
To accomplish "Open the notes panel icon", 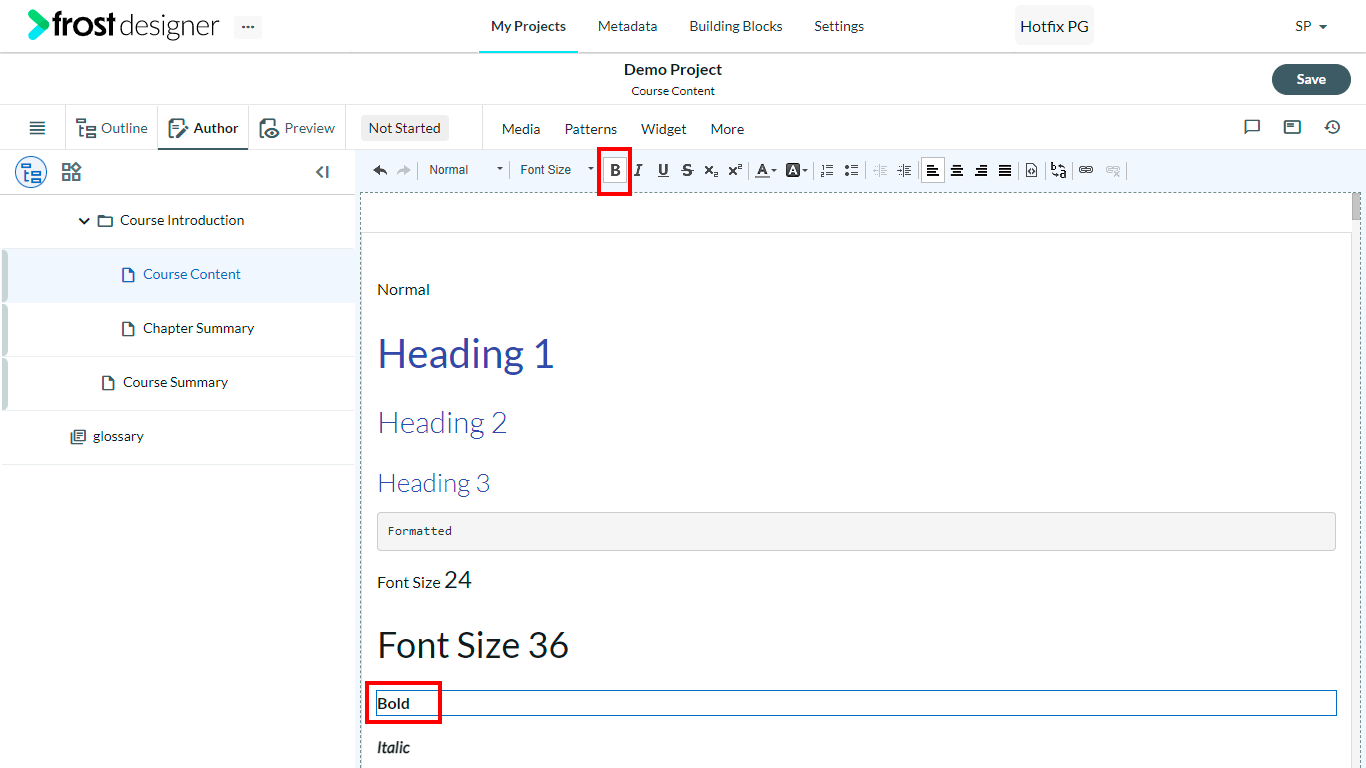I will [x=1292, y=127].
